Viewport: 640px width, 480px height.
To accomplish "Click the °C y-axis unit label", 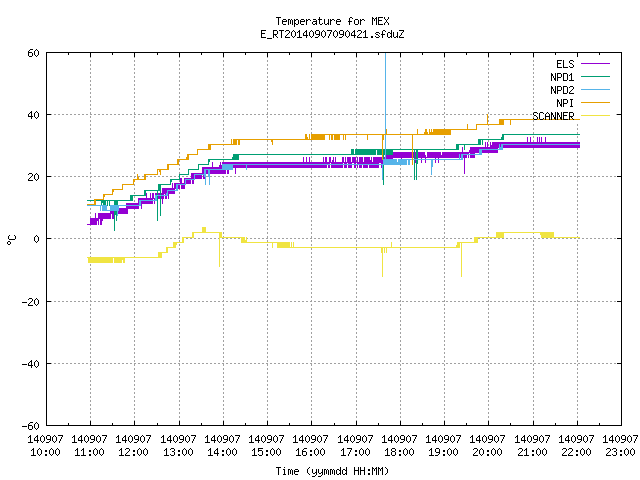I will tap(11, 240).
